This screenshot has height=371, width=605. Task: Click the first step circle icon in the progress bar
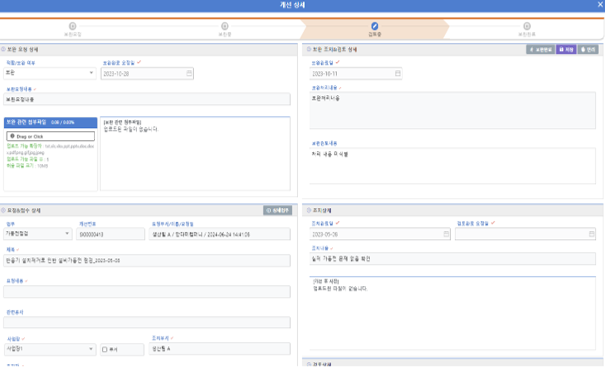pyautogui.click(x=73, y=26)
